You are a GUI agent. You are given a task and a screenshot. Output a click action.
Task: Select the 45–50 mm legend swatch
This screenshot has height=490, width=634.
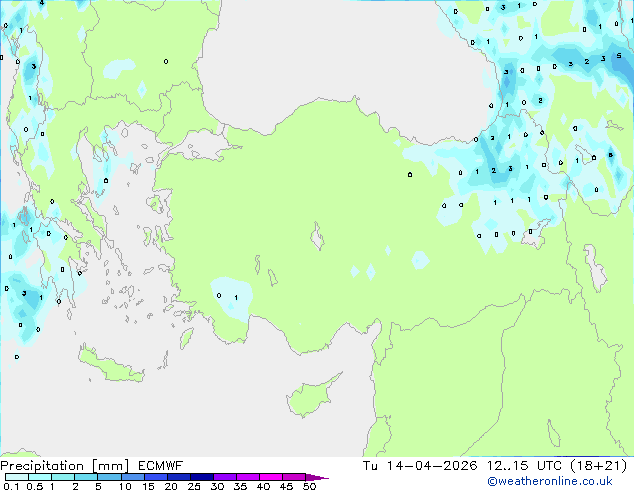(294, 477)
